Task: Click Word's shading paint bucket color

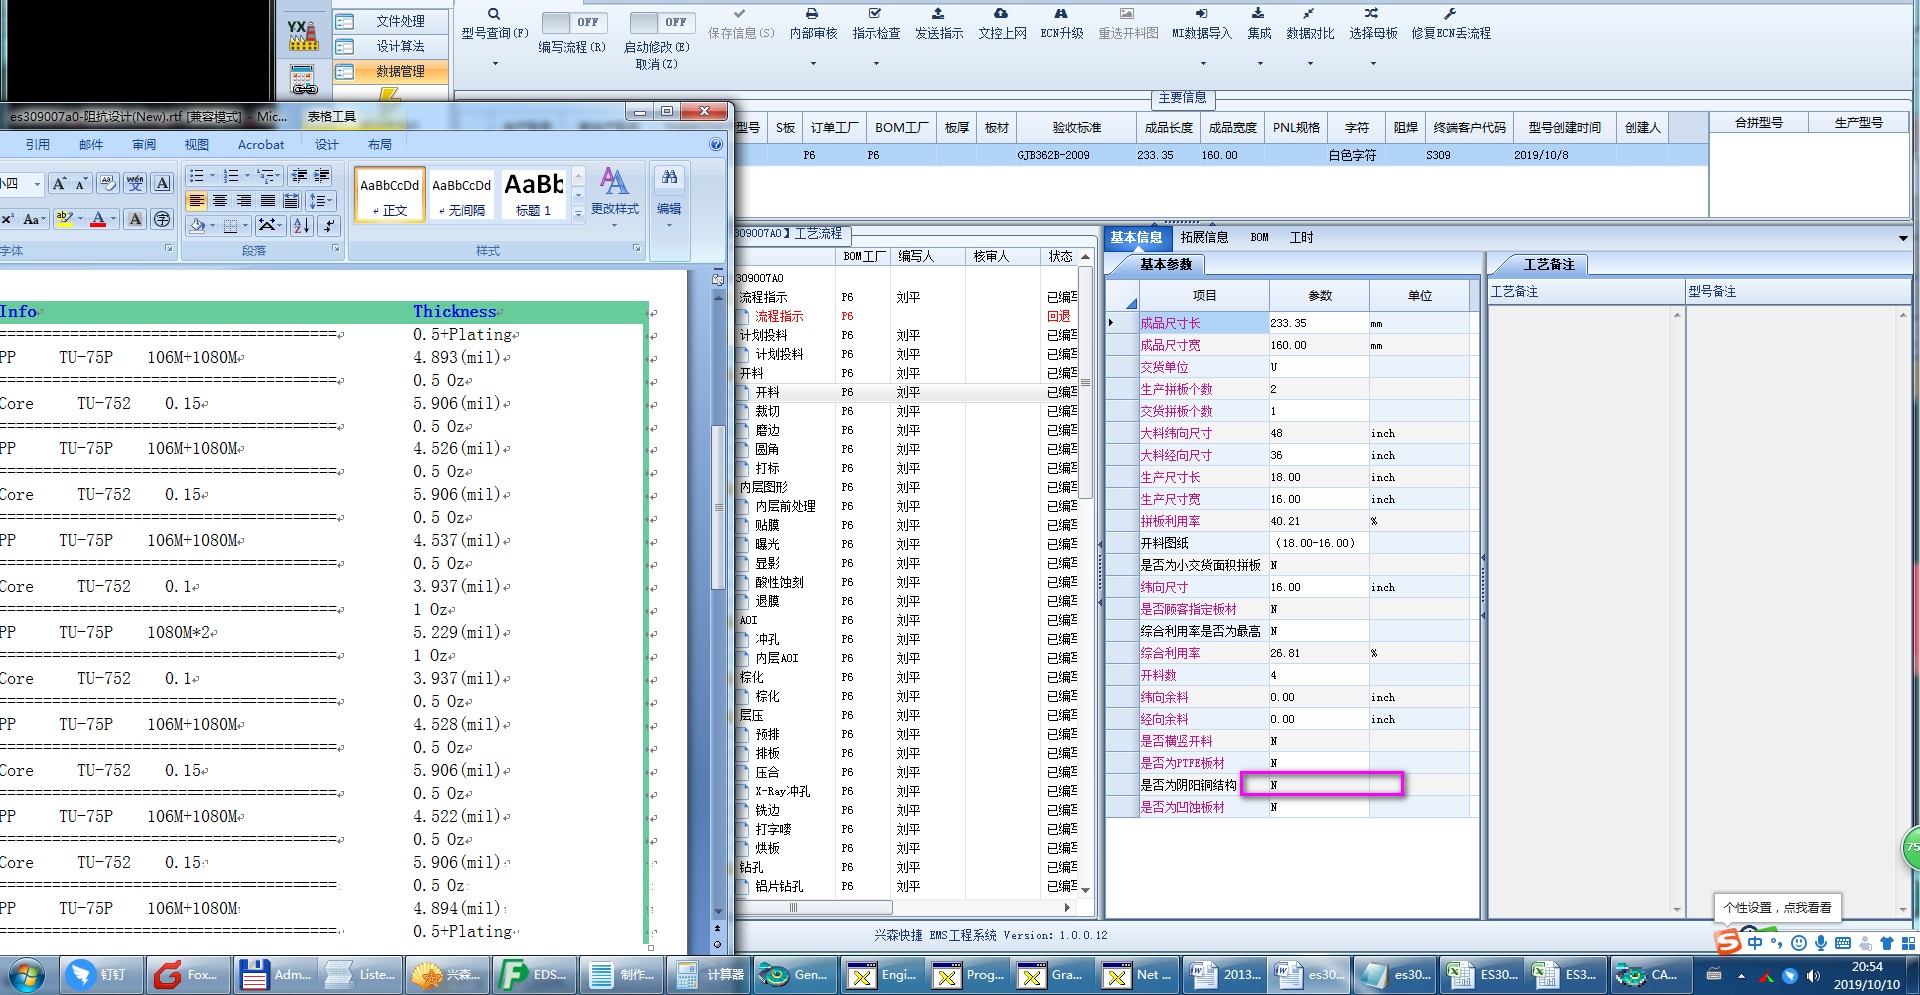Action: click(196, 226)
